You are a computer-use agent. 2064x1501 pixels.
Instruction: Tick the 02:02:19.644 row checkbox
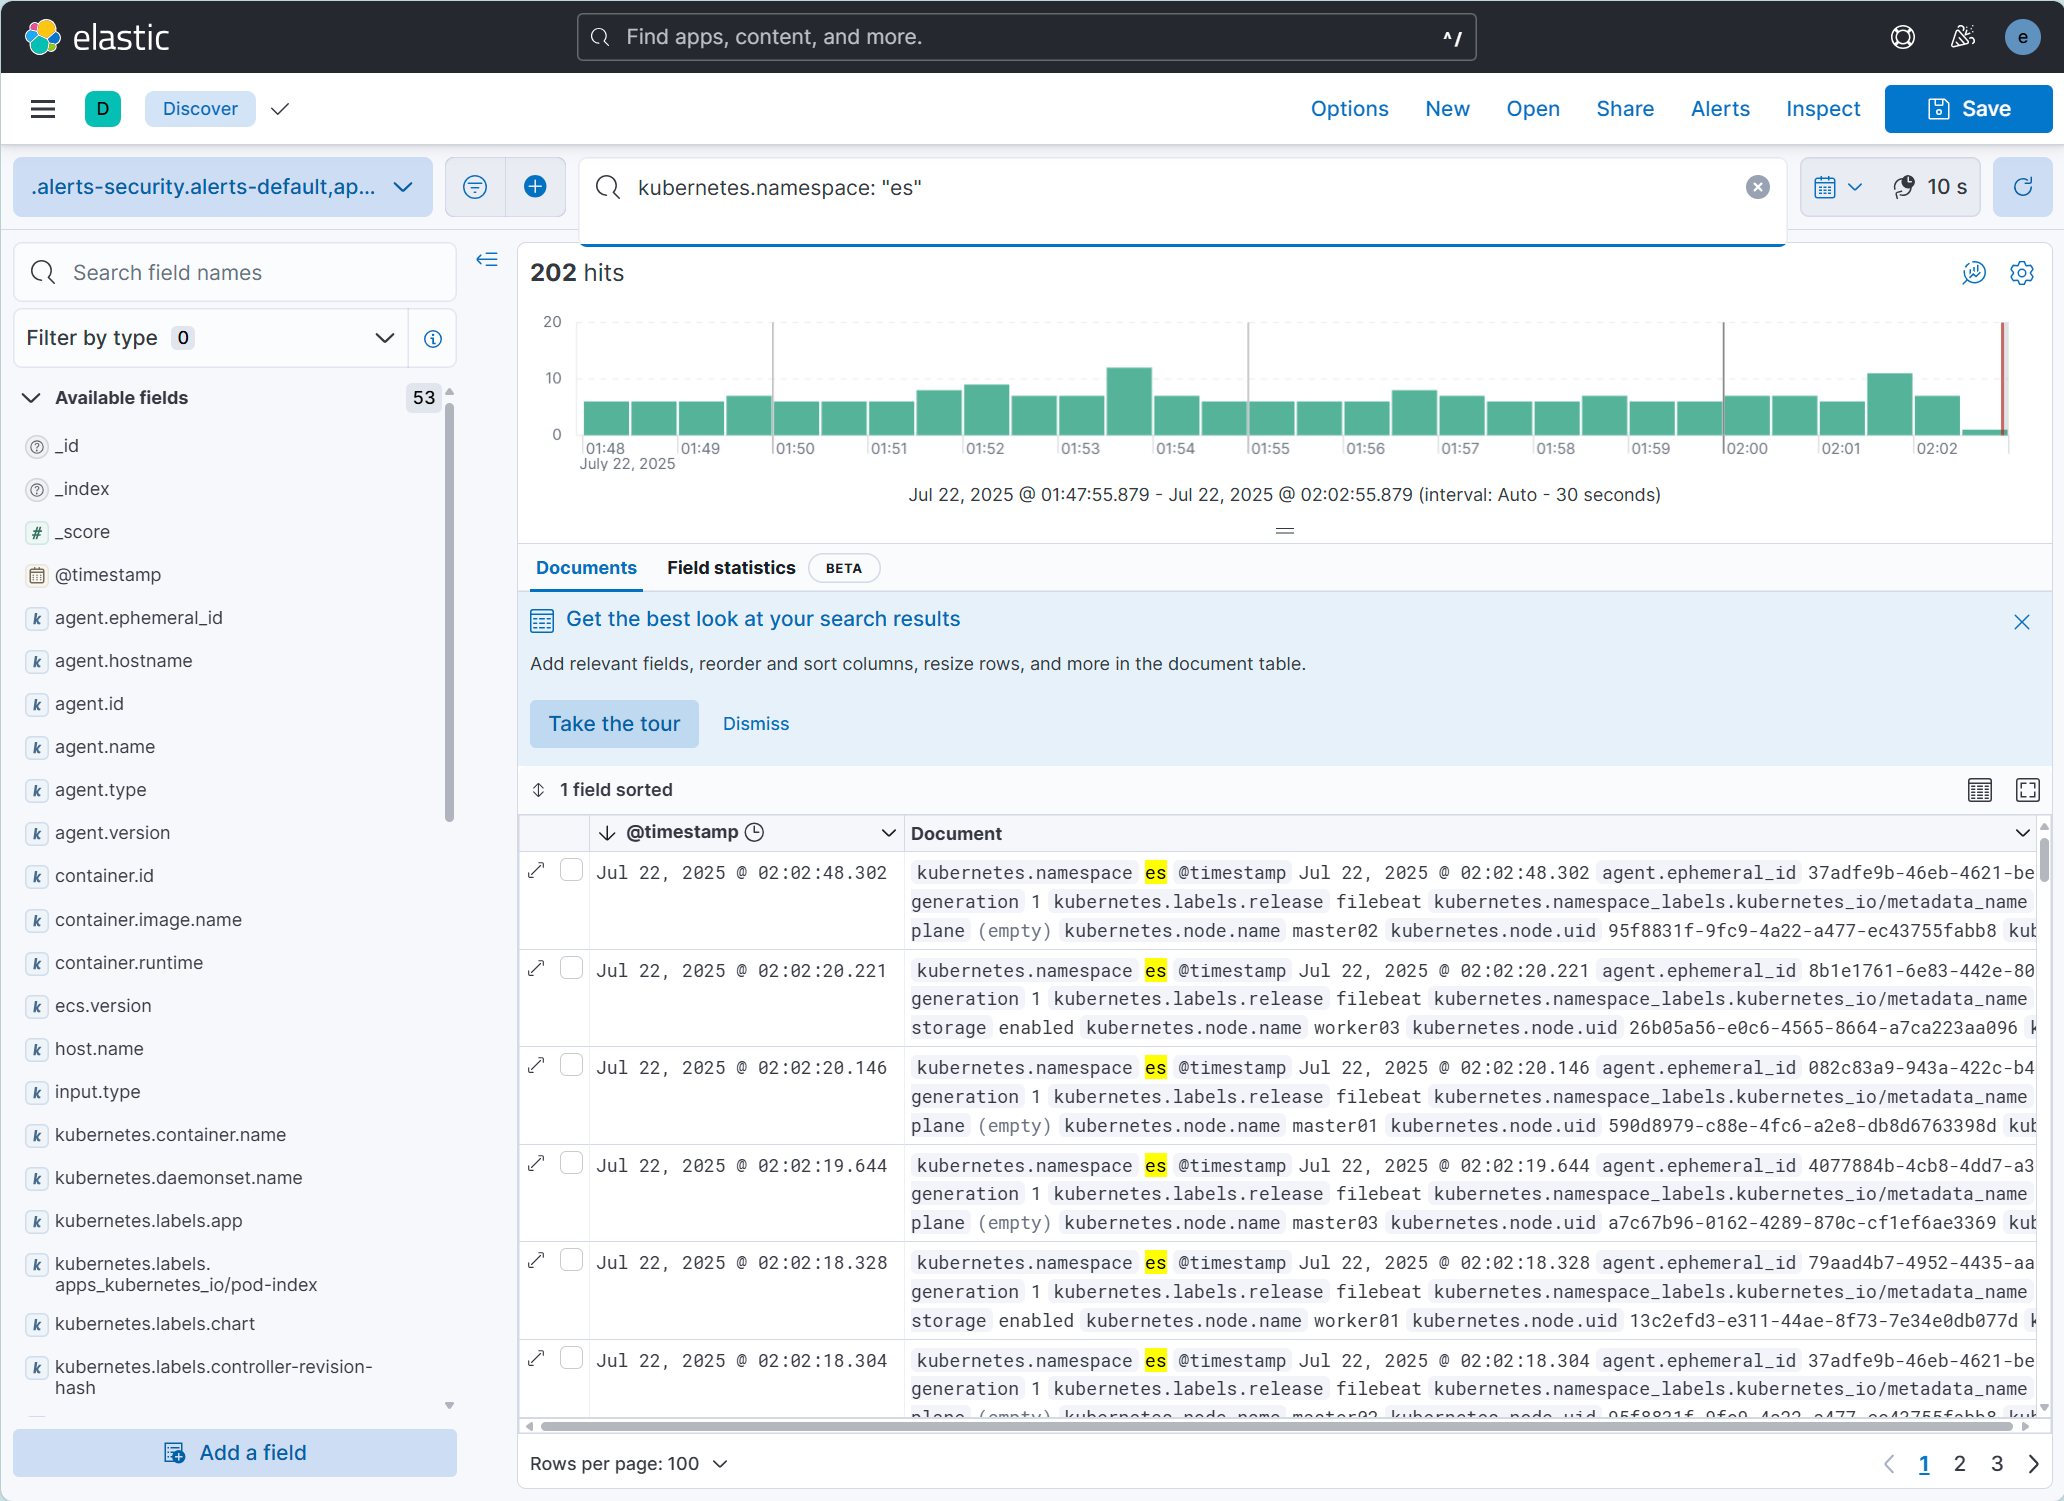[x=571, y=1163]
